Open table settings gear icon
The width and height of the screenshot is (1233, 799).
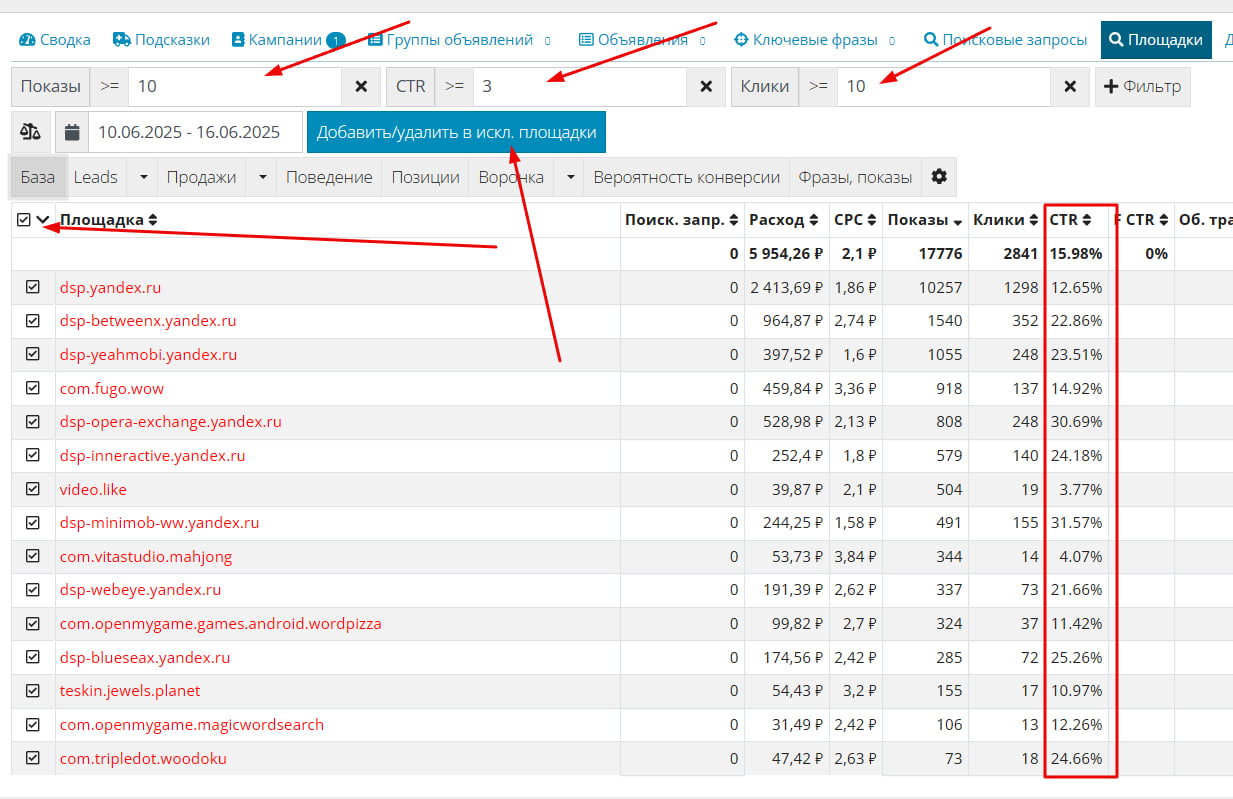(x=938, y=177)
